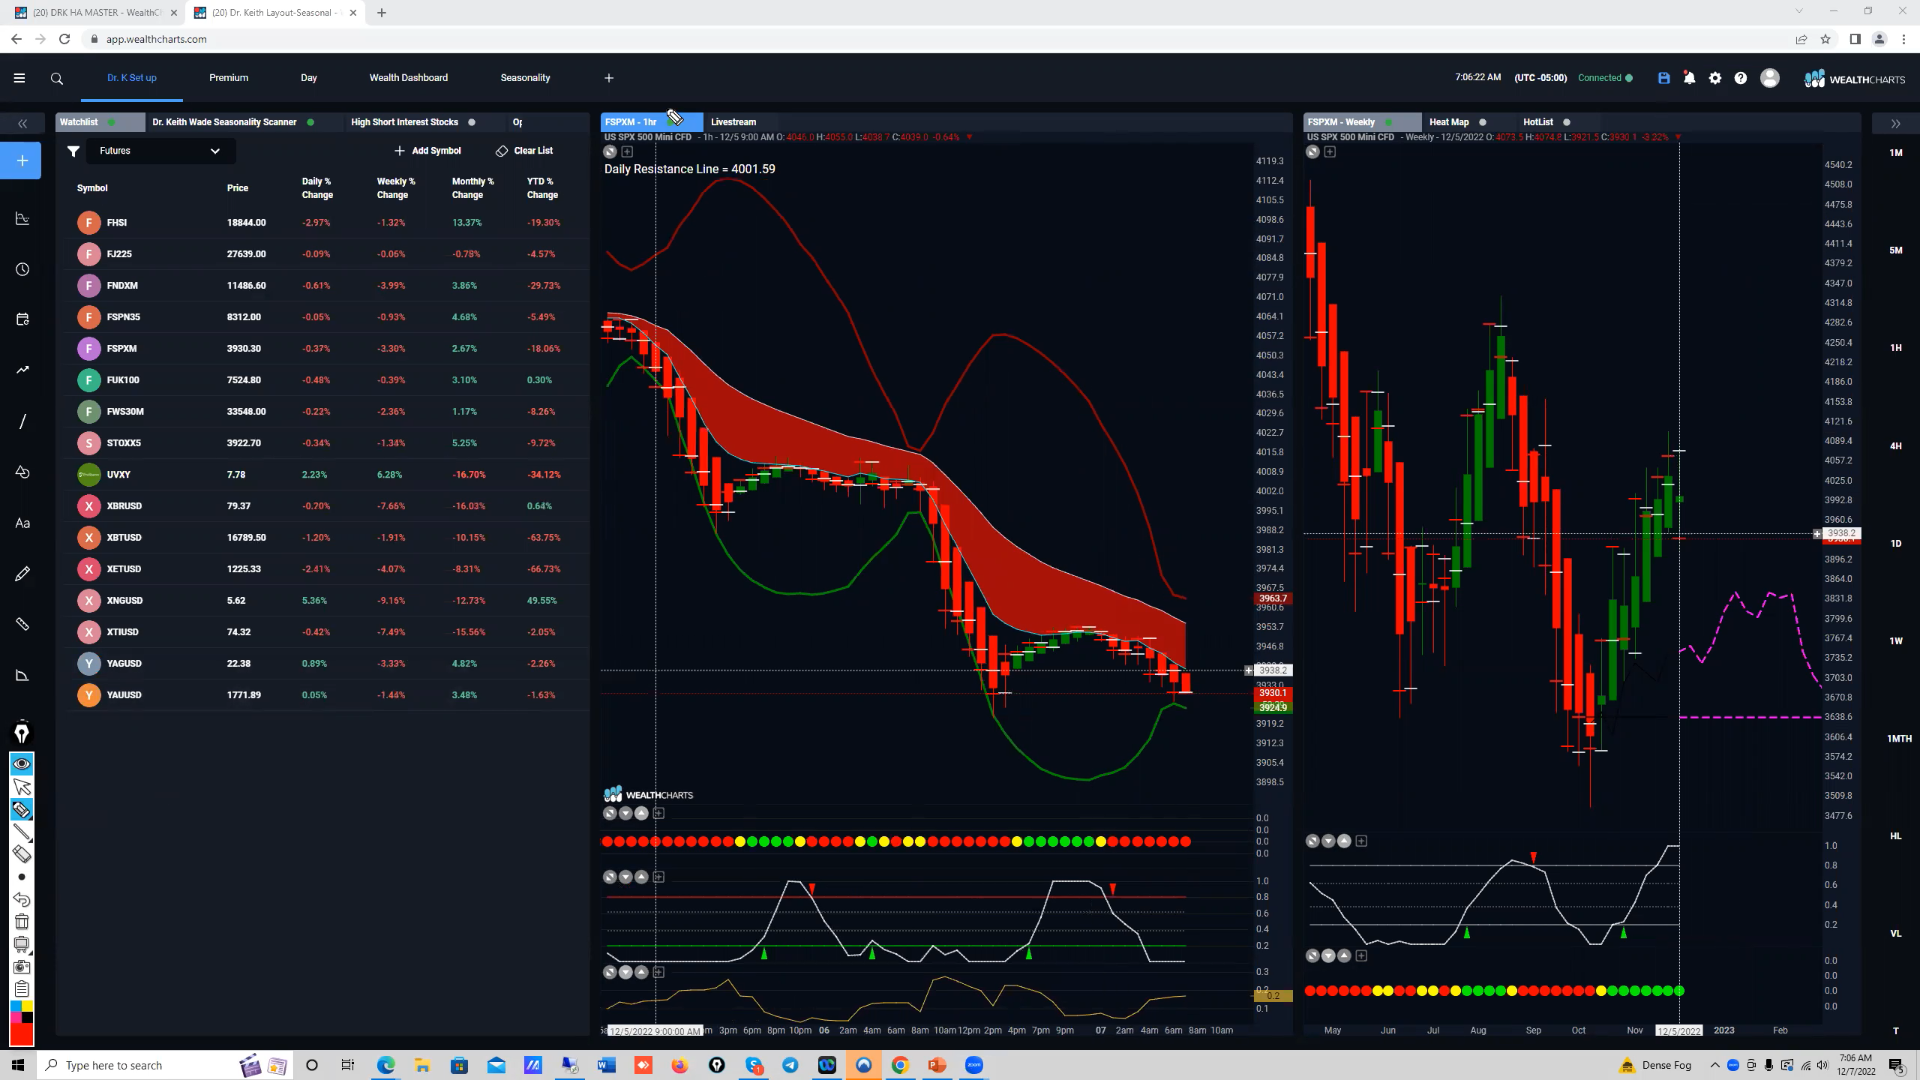
Task: Pick the red color swatch in annotation toolbar
Action: pos(21,1033)
